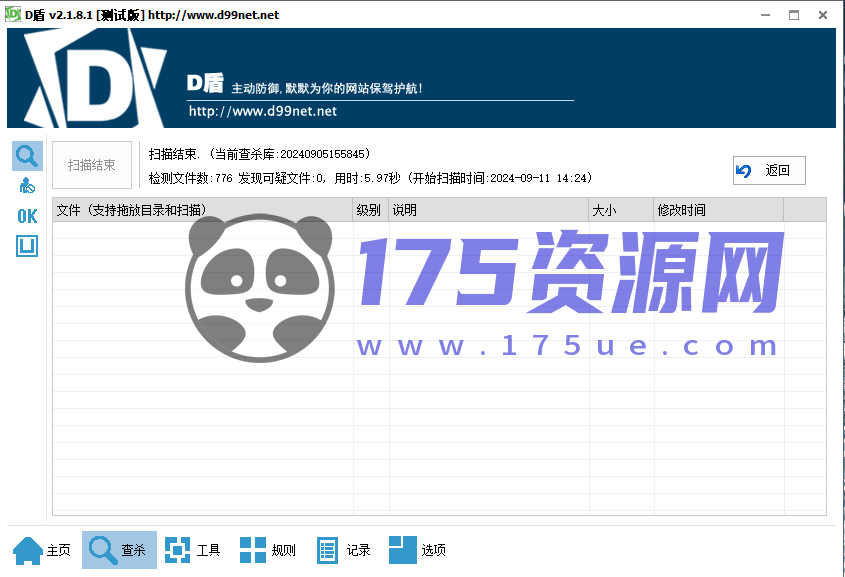The height and width of the screenshot is (577, 845).
Task: Maximize the D盾 window
Action: 794,15
